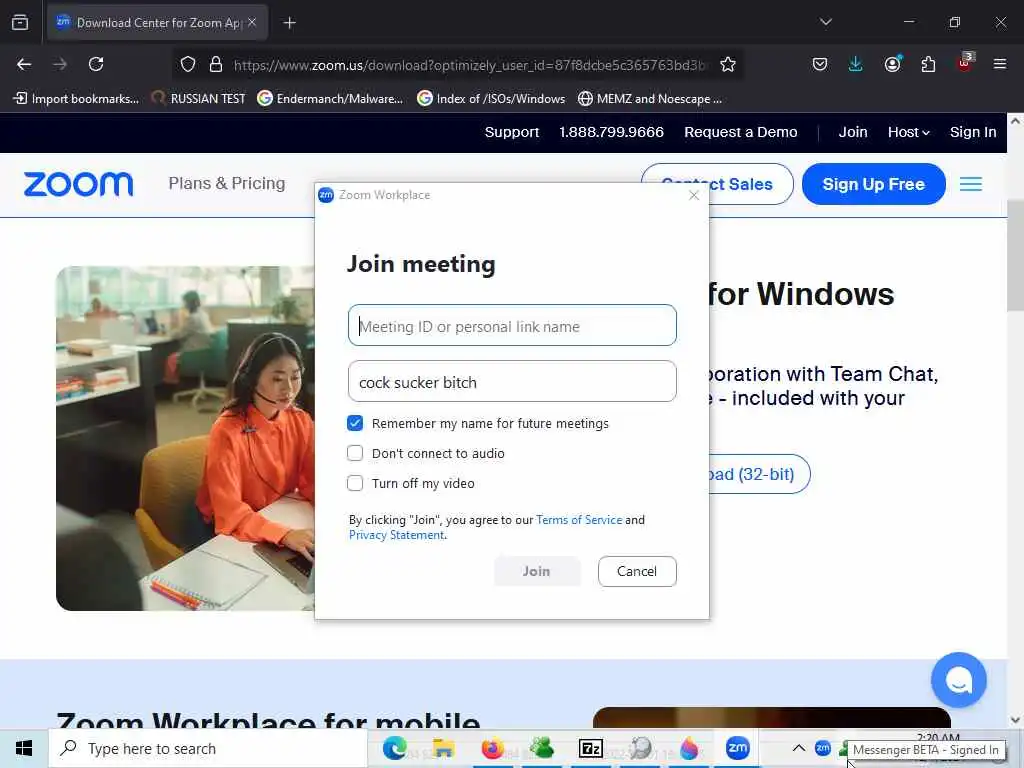Go back with the browser back arrow

pyautogui.click(x=24, y=64)
